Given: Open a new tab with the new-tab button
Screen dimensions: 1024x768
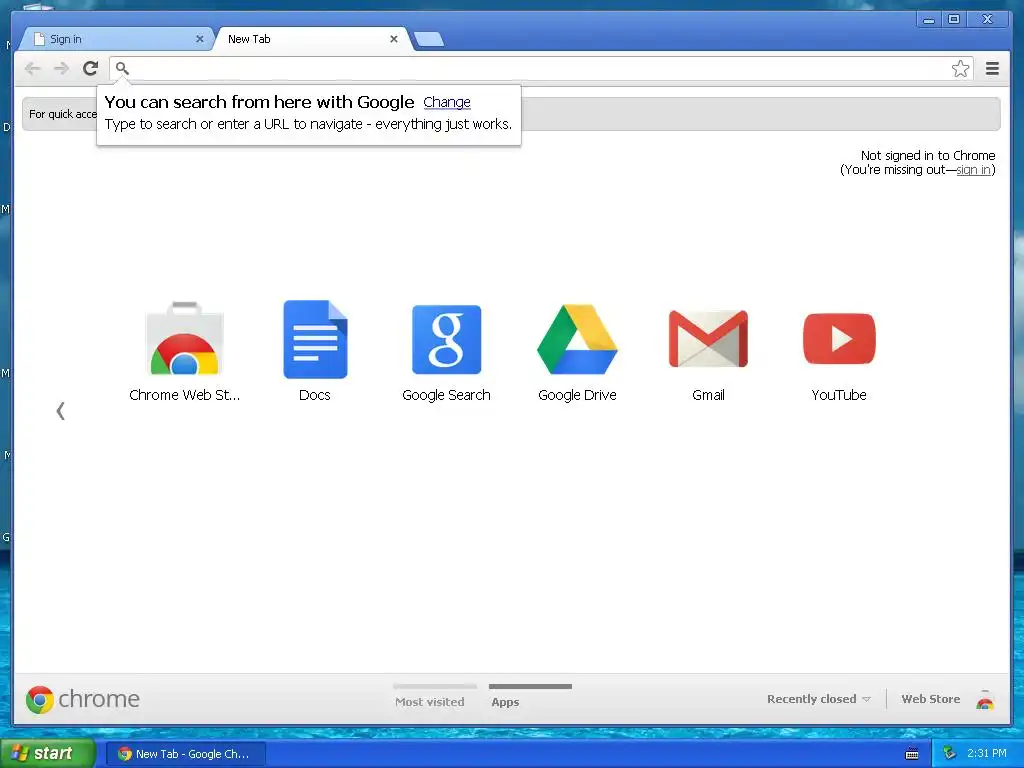Looking at the screenshot, I should pyautogui.click(x=429, y=39).
